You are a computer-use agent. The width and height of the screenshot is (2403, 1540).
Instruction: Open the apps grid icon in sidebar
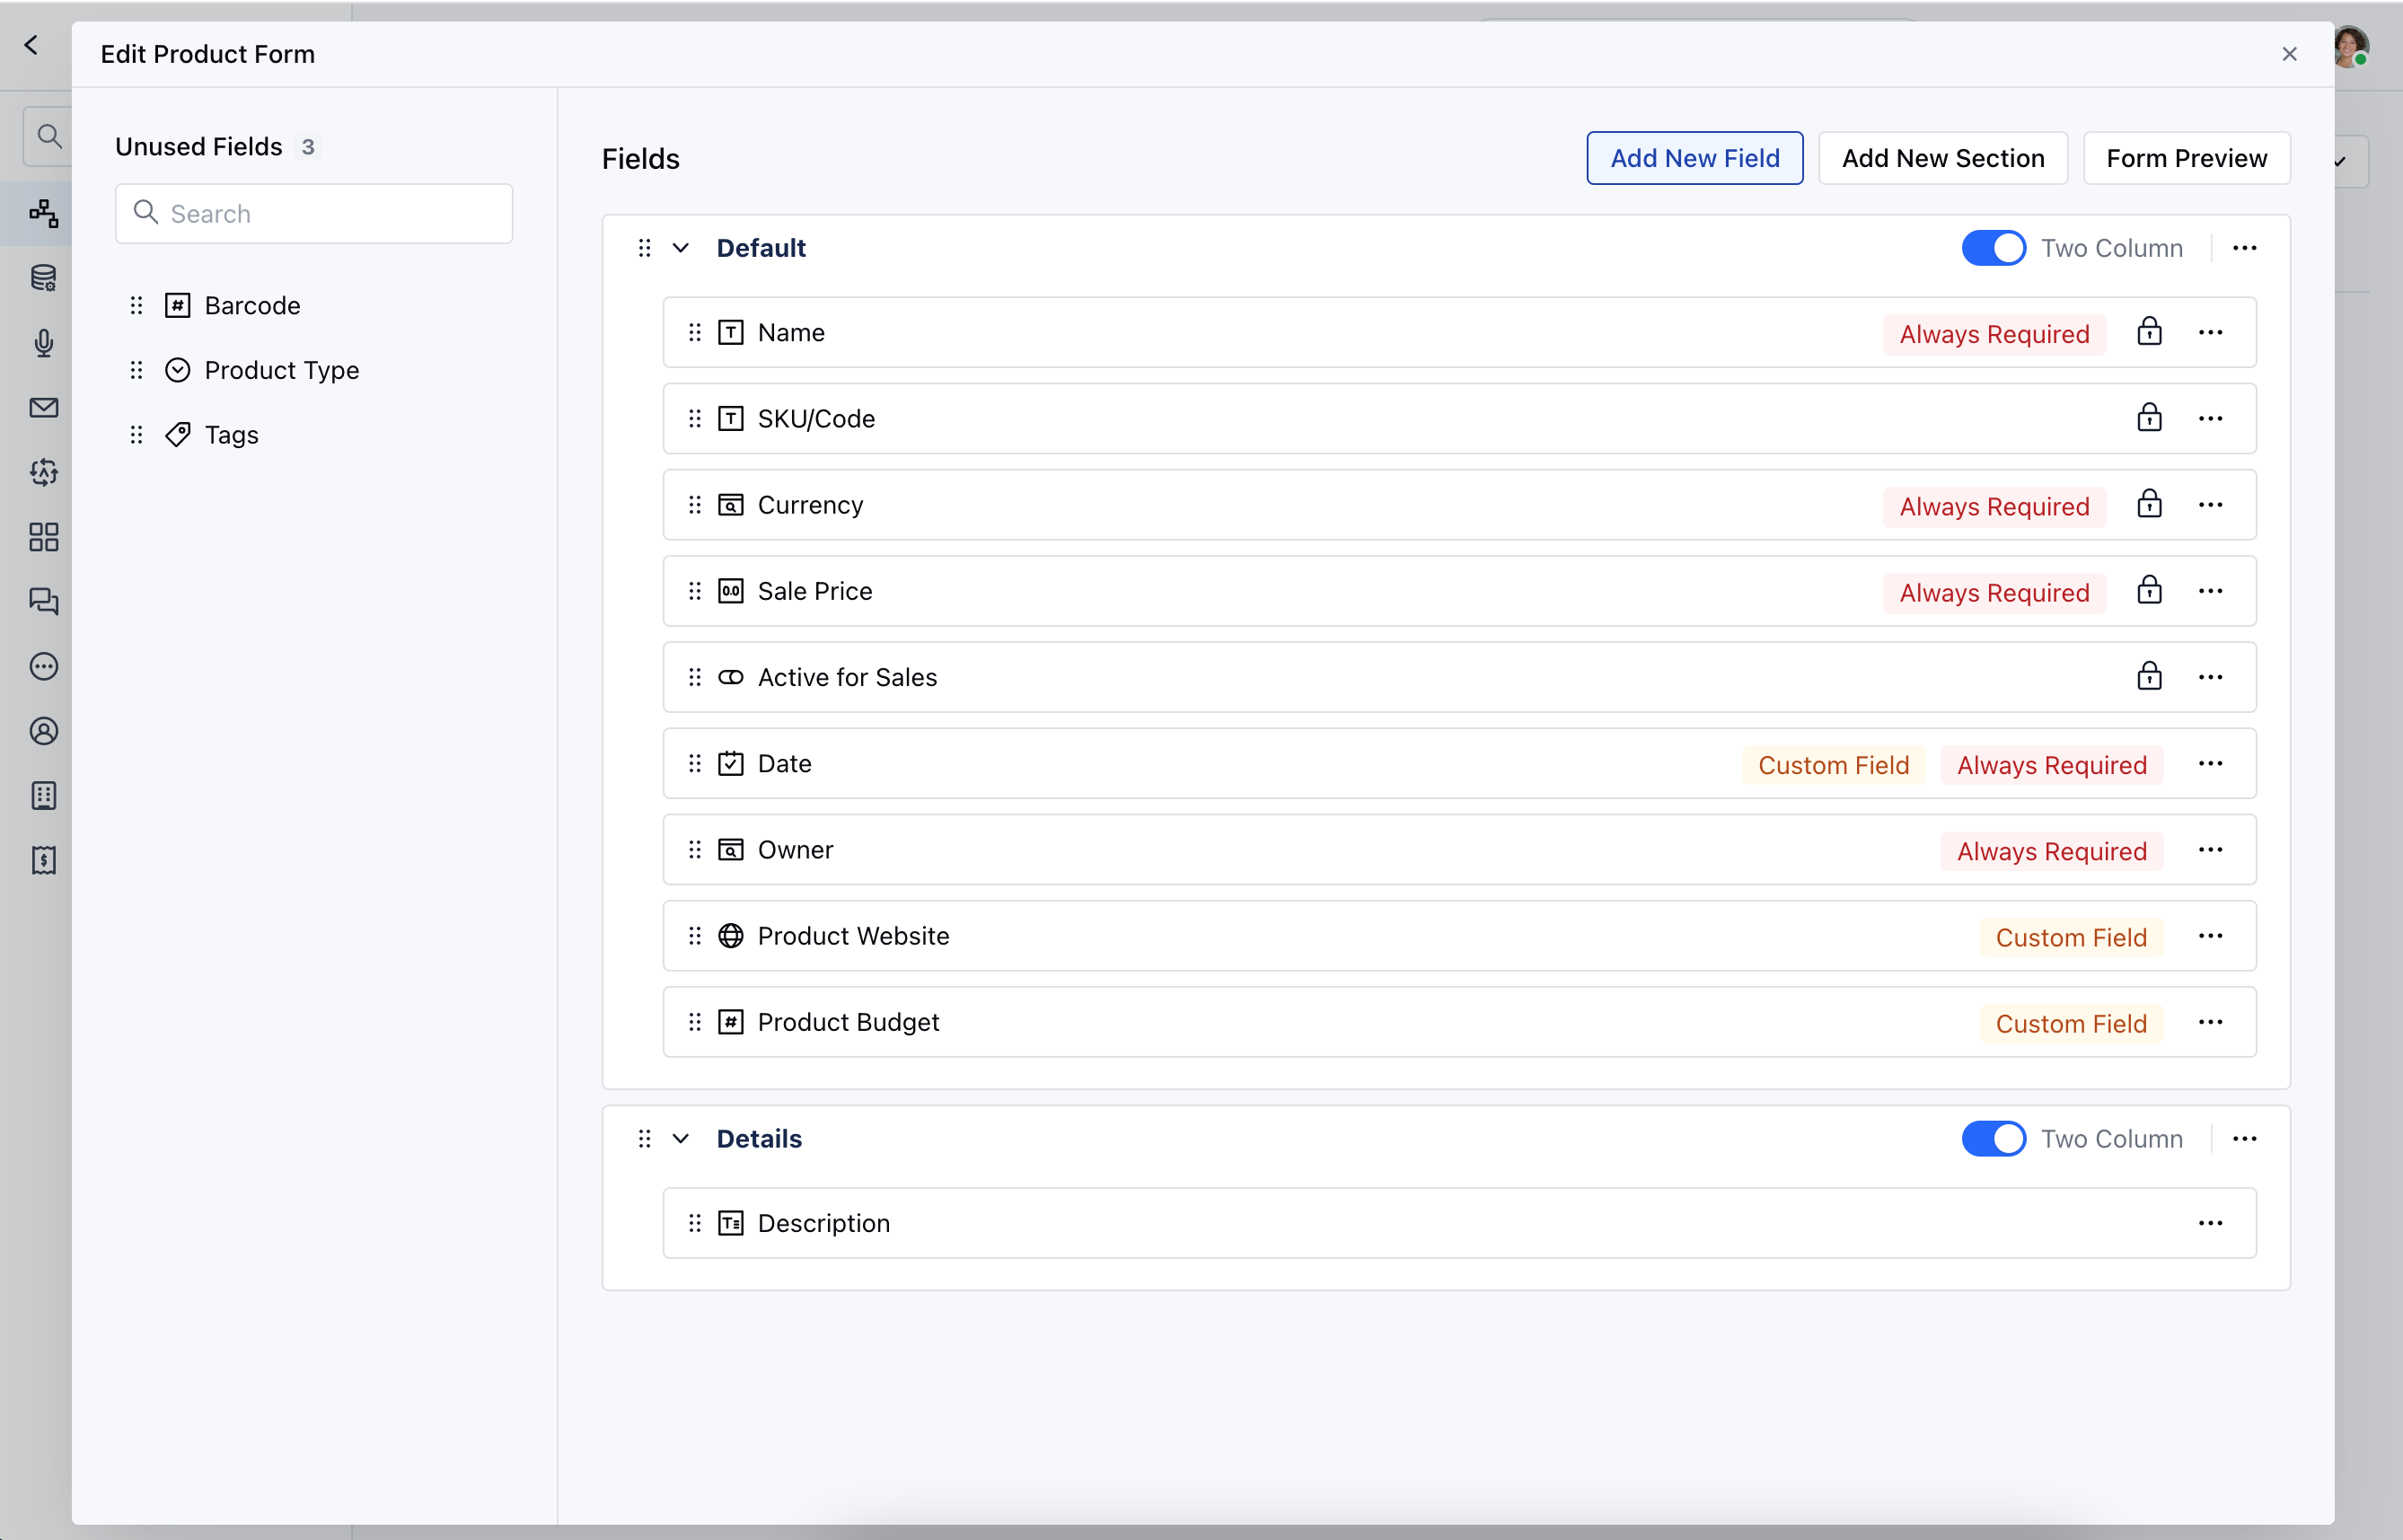(x=44, y=537)
